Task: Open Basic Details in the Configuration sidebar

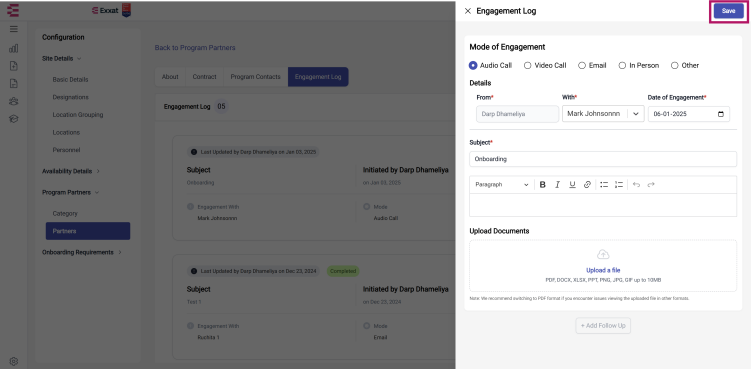Action: coord(70,80)
